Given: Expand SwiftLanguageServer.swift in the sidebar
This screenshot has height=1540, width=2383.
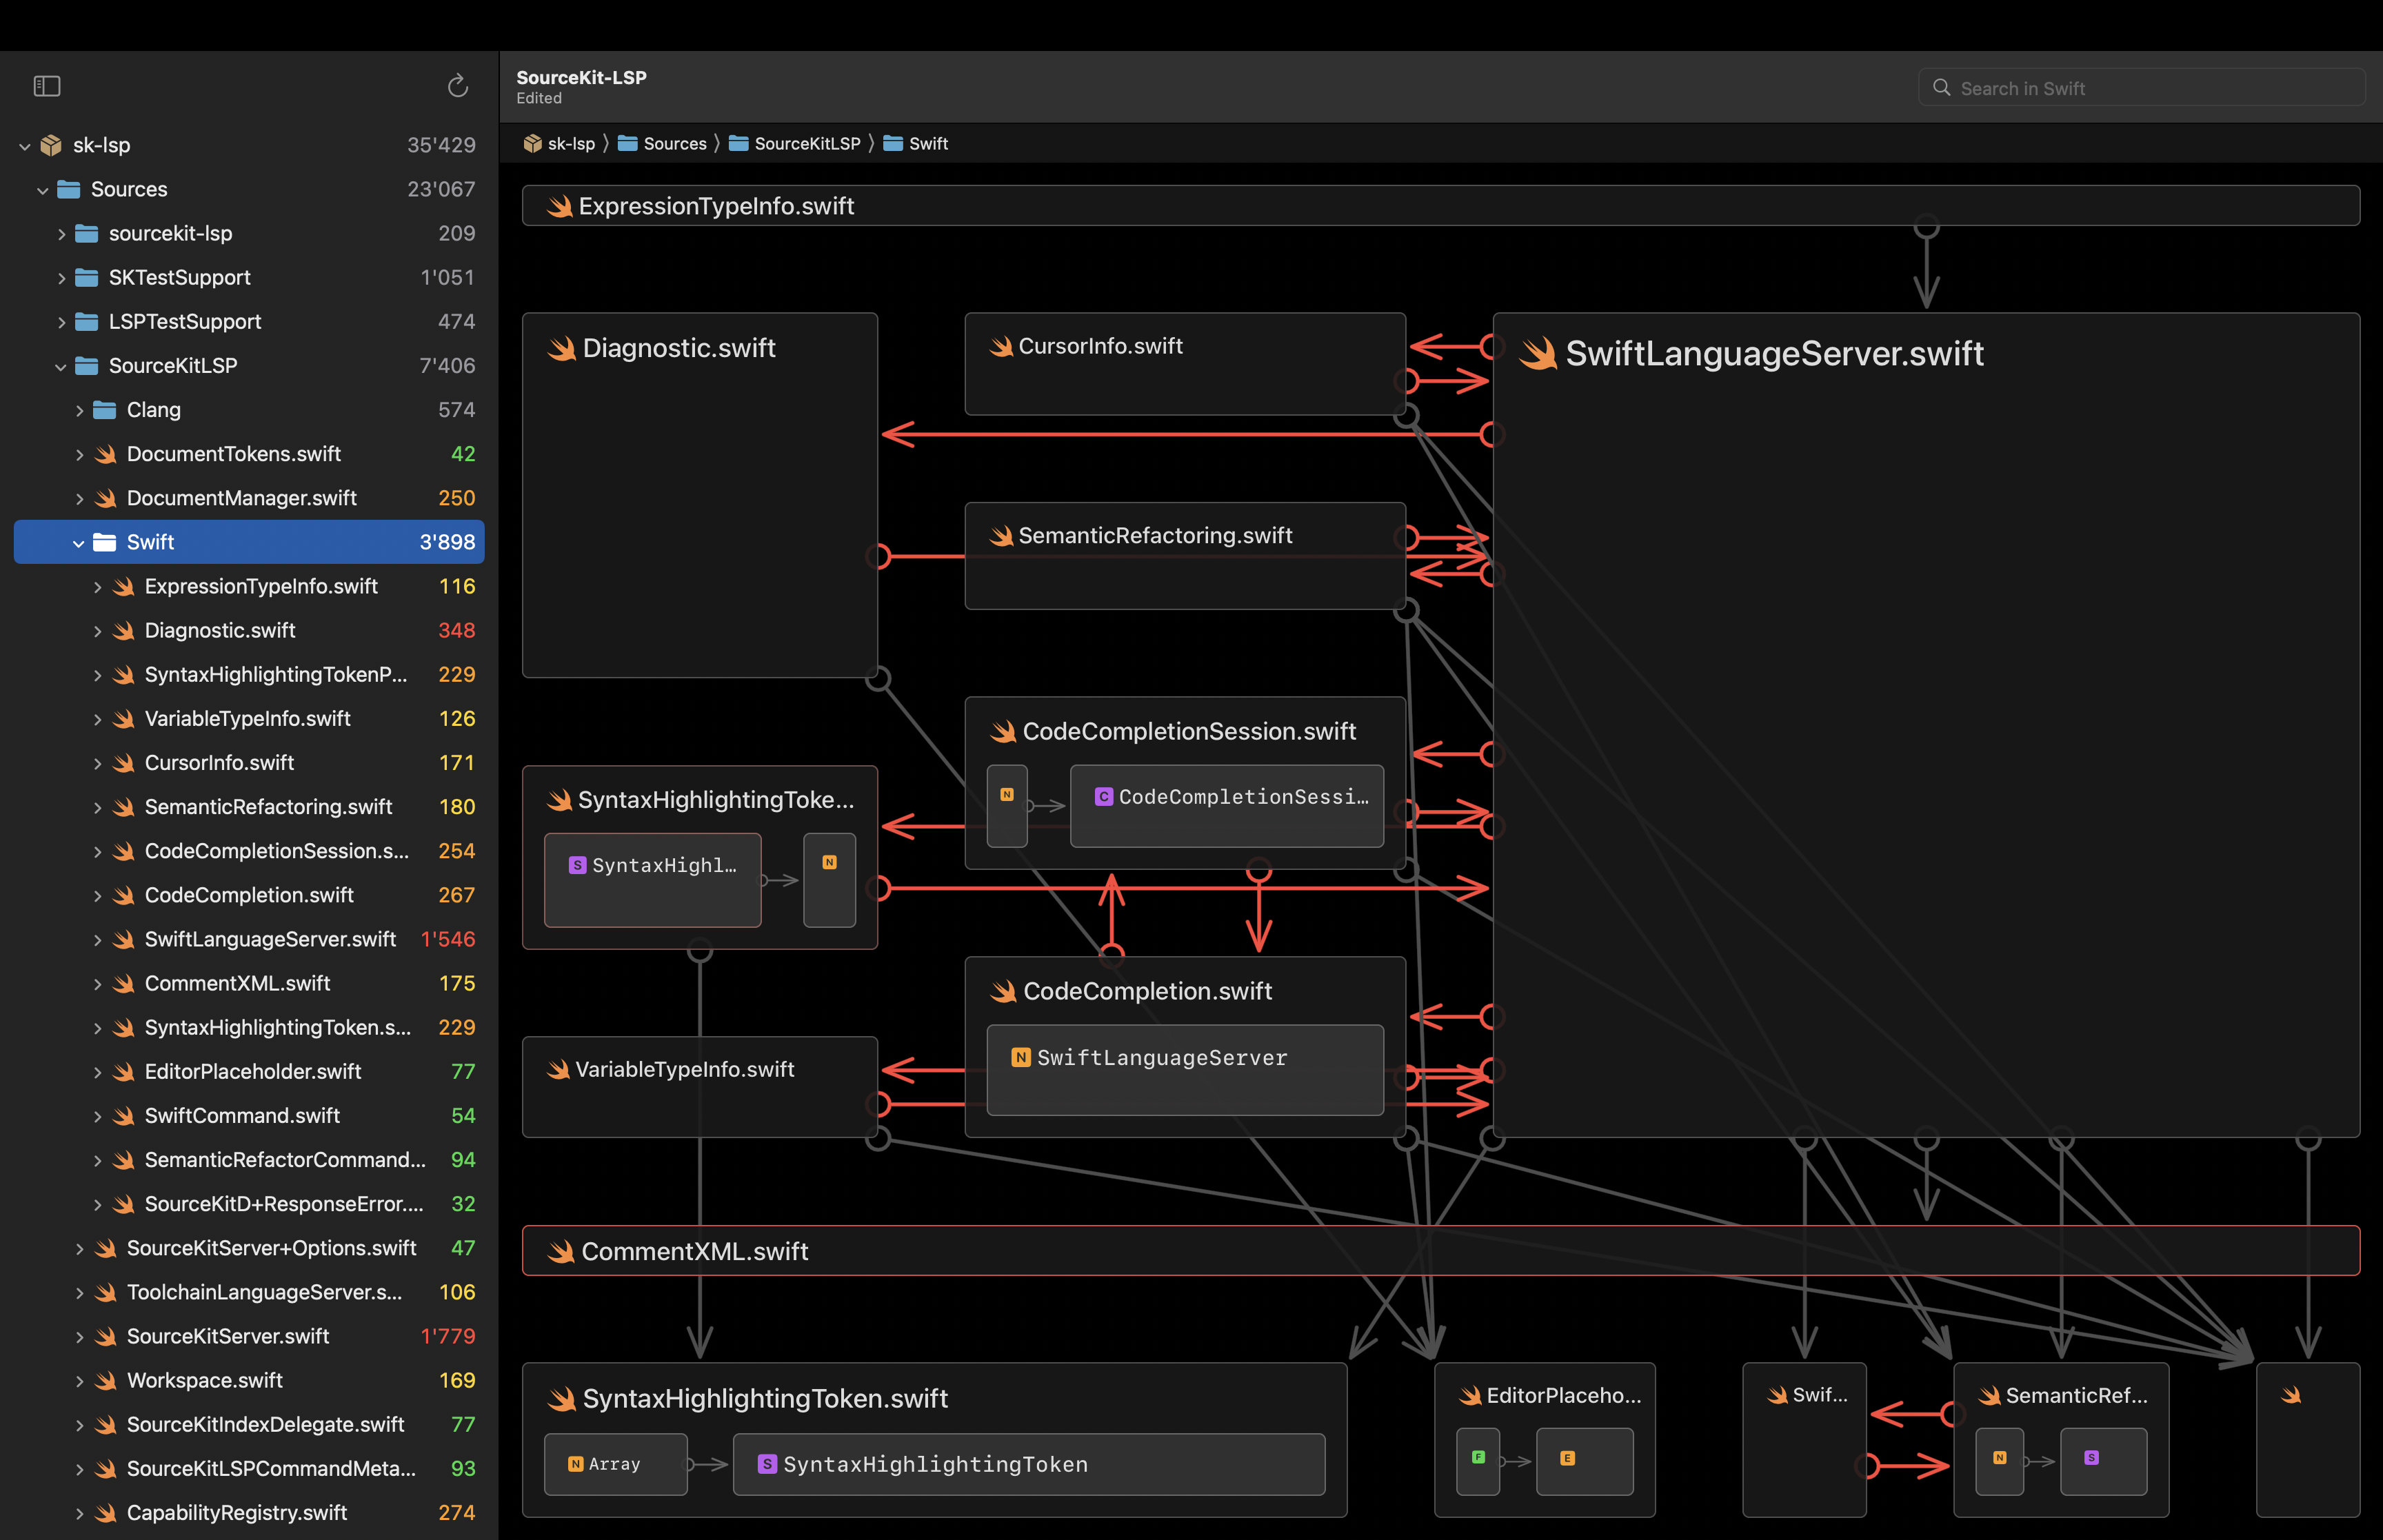Looking at the screenshot, I should [97, 940].
